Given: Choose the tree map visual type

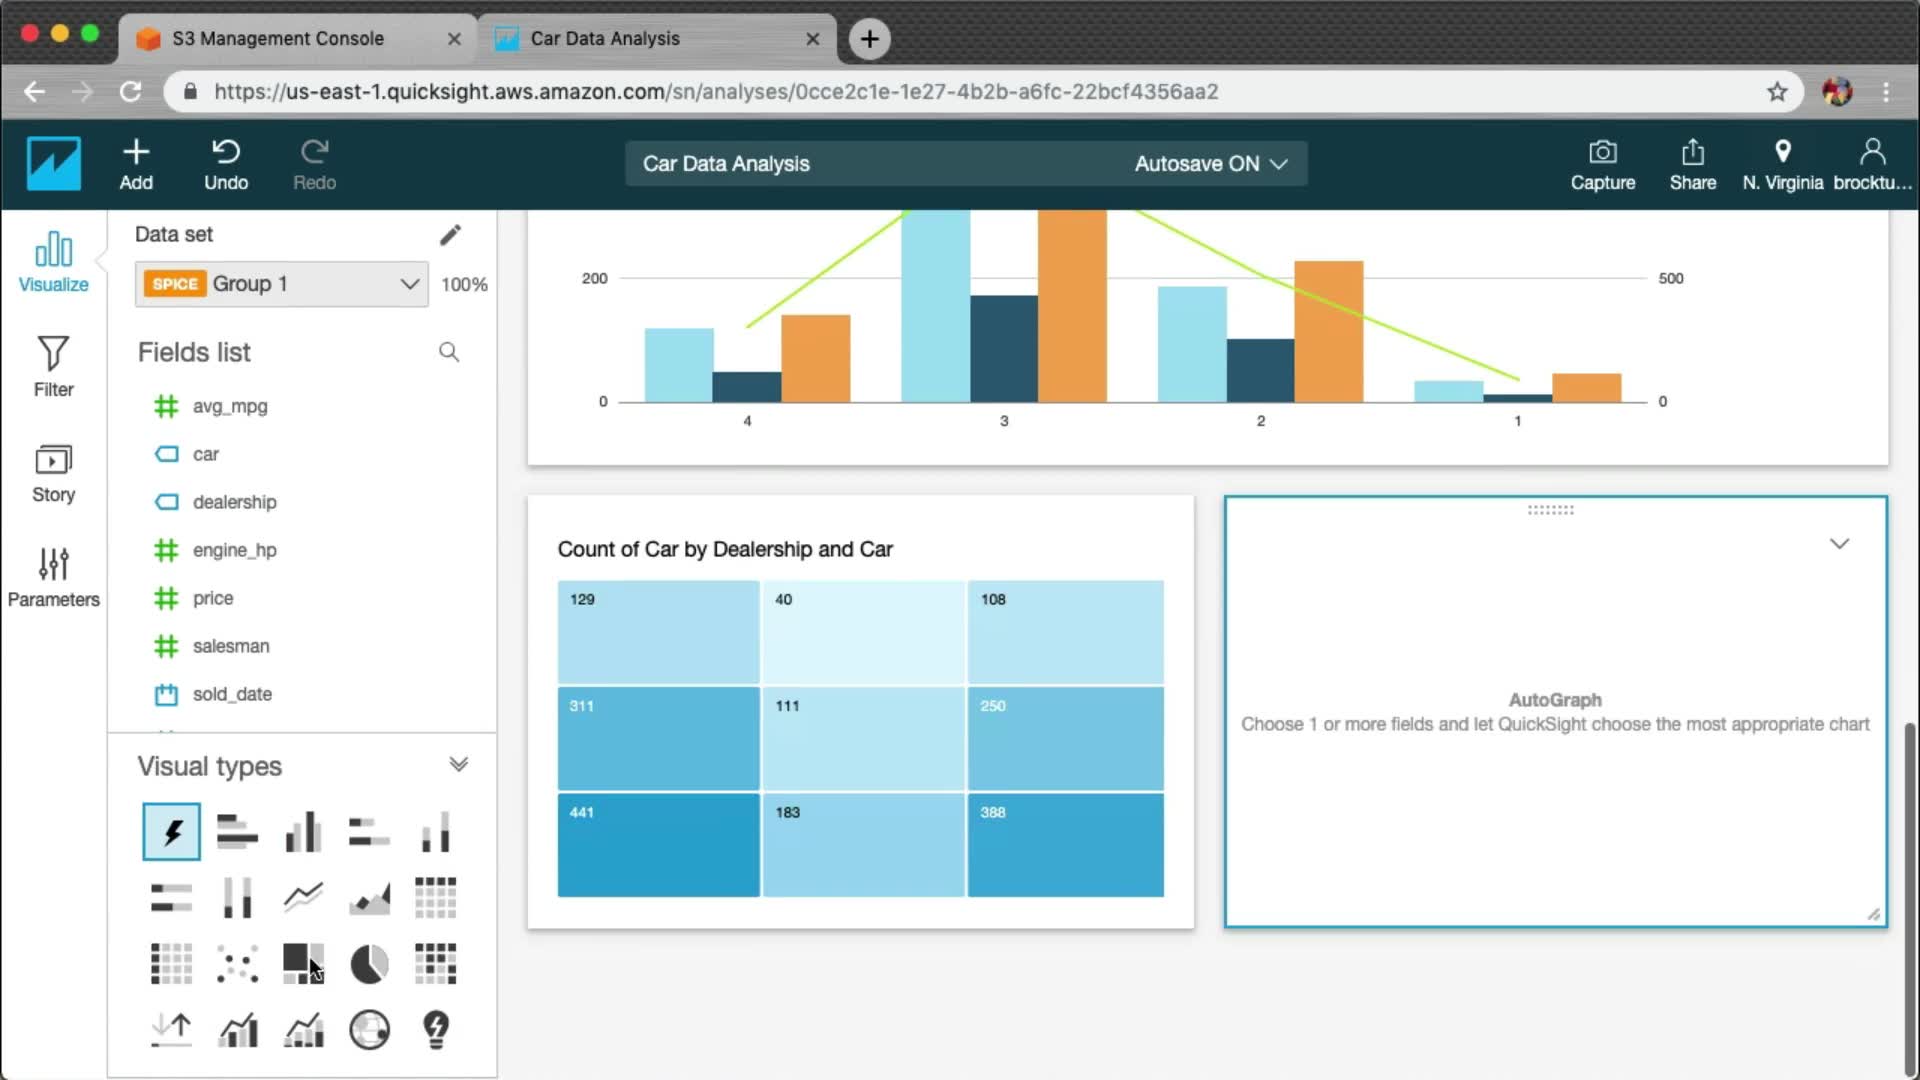Looking at the screenshot, I should pos(302,964).
